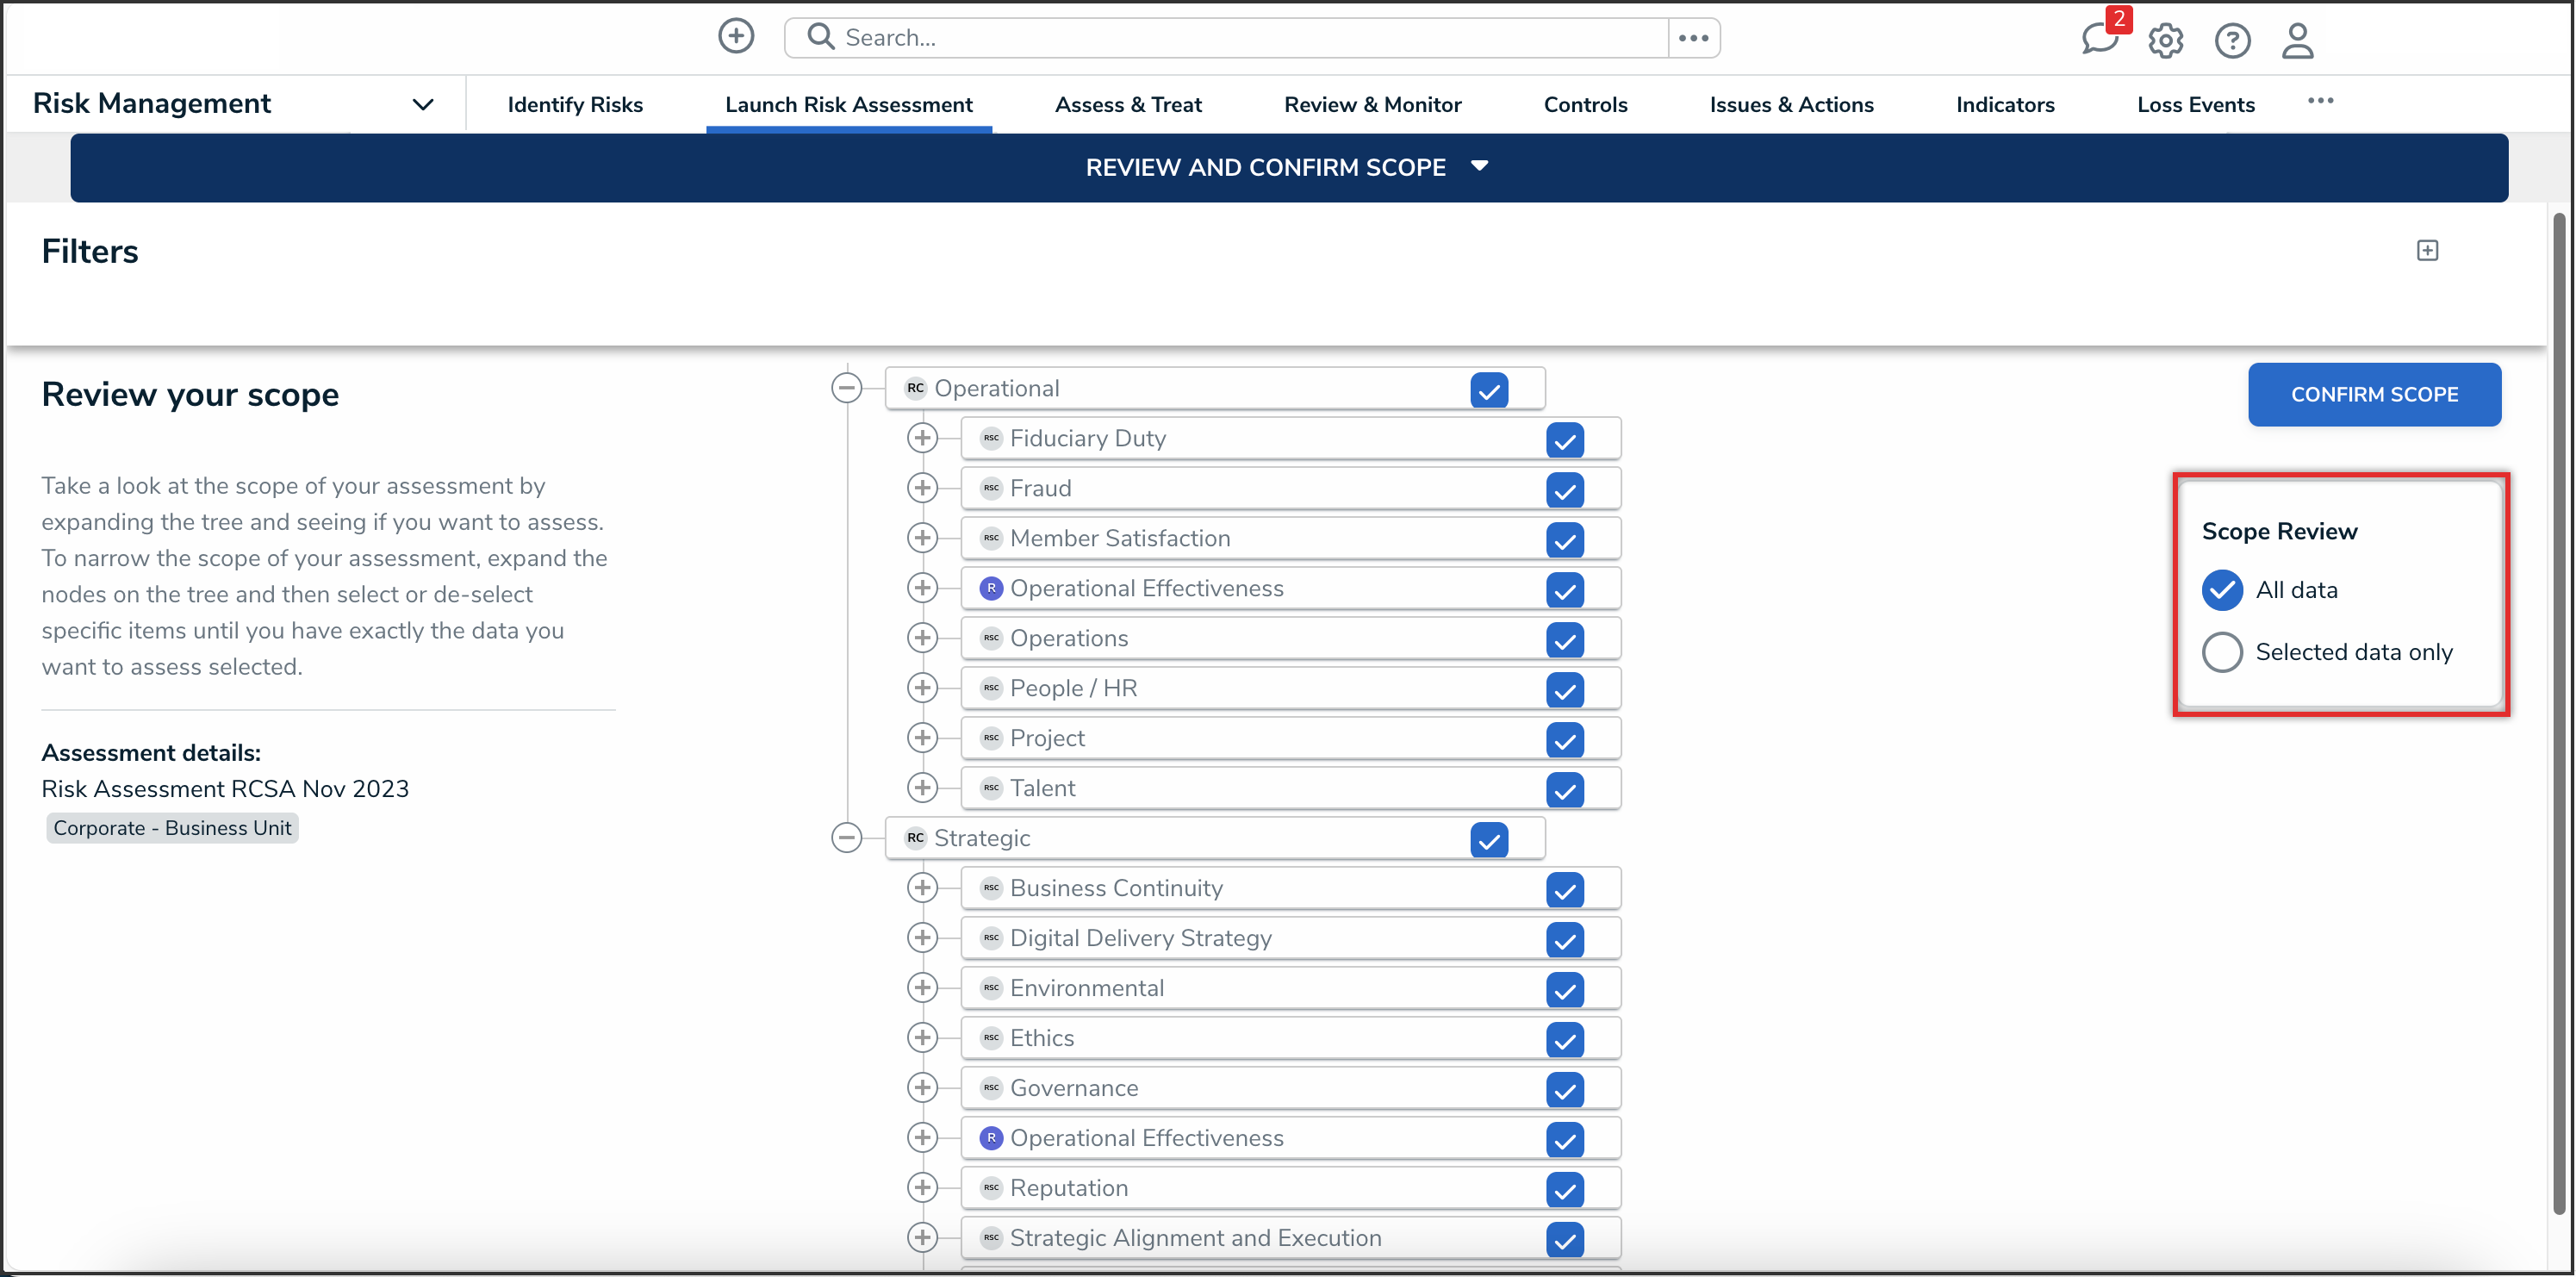Switch to the Assess & Treat tab
This screenshot has height=1277, width=2576.
(x=1127, y=105)
